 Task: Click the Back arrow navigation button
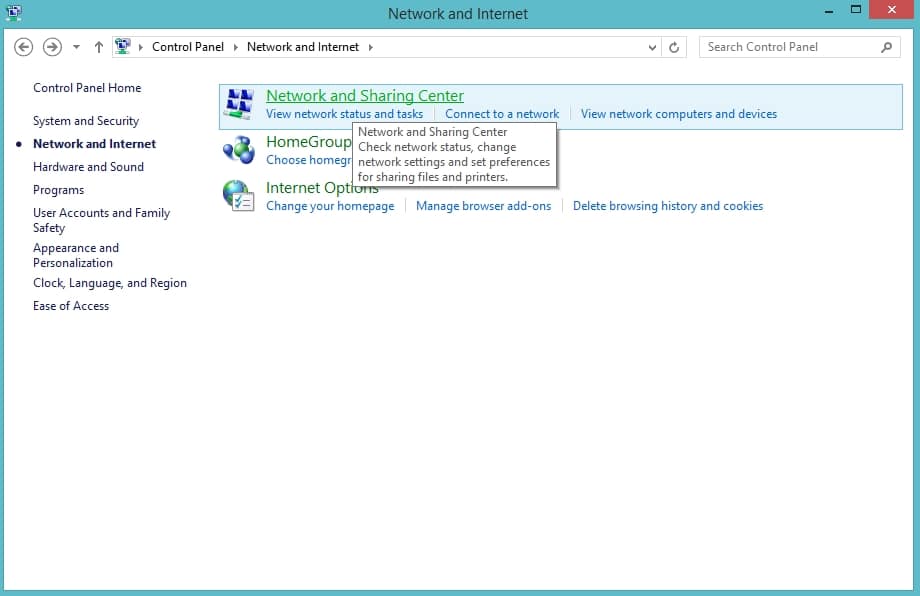tap(23, 47)
